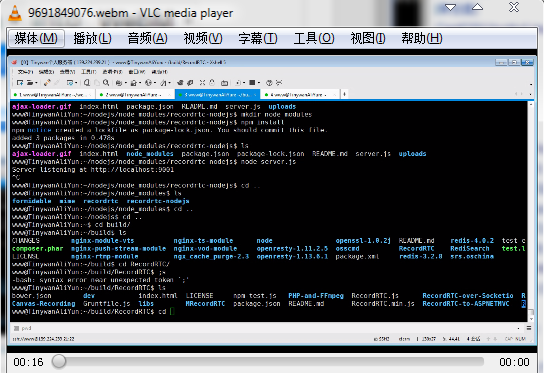The image size is (544, 373).
Task: Add a new Xshell tab with plus button
Action: pyautogui.click(x=345, y=94)
